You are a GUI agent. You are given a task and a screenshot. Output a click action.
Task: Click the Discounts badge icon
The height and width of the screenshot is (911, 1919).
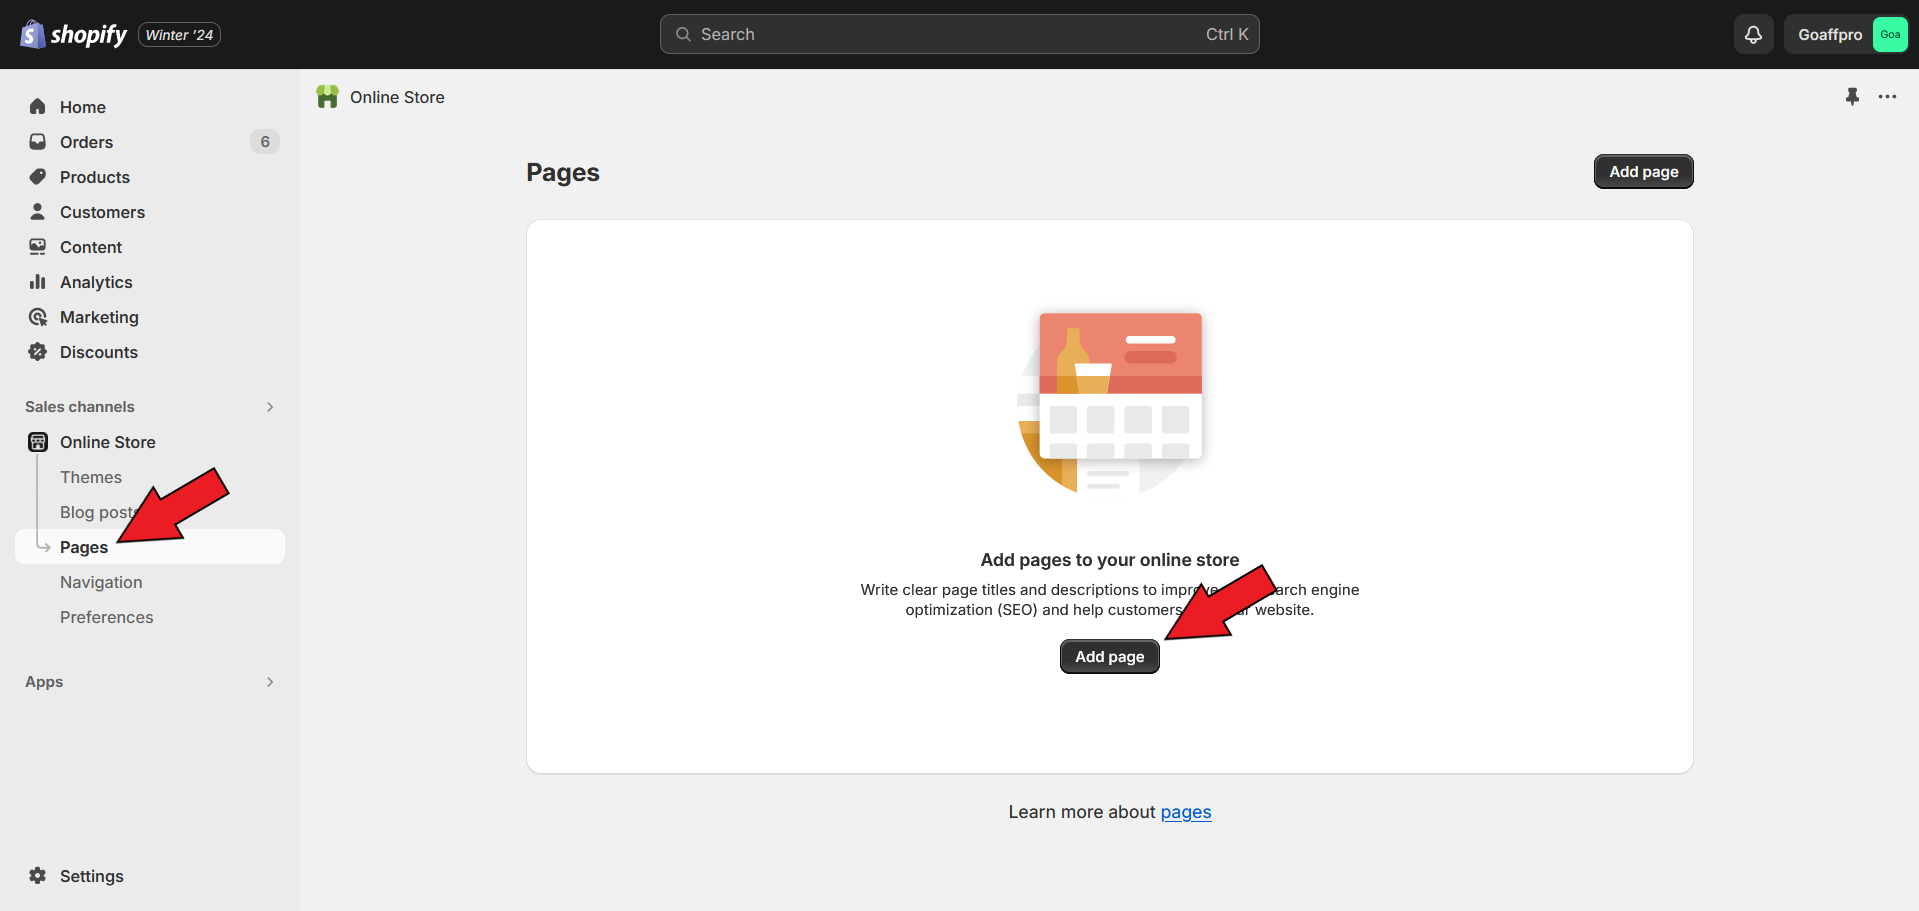[x=38, y=352]
